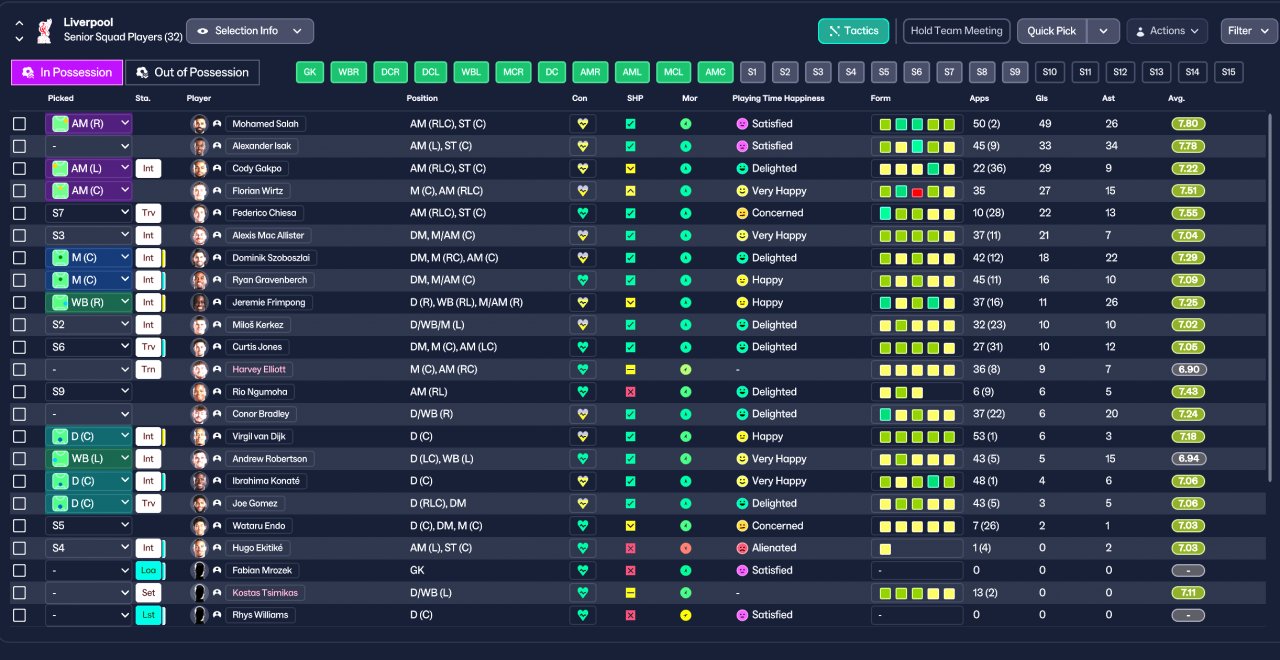Click sharpness icon for Kostas Tsimikas
Viewport: 1280px width, 660px height.
(630, 593)
